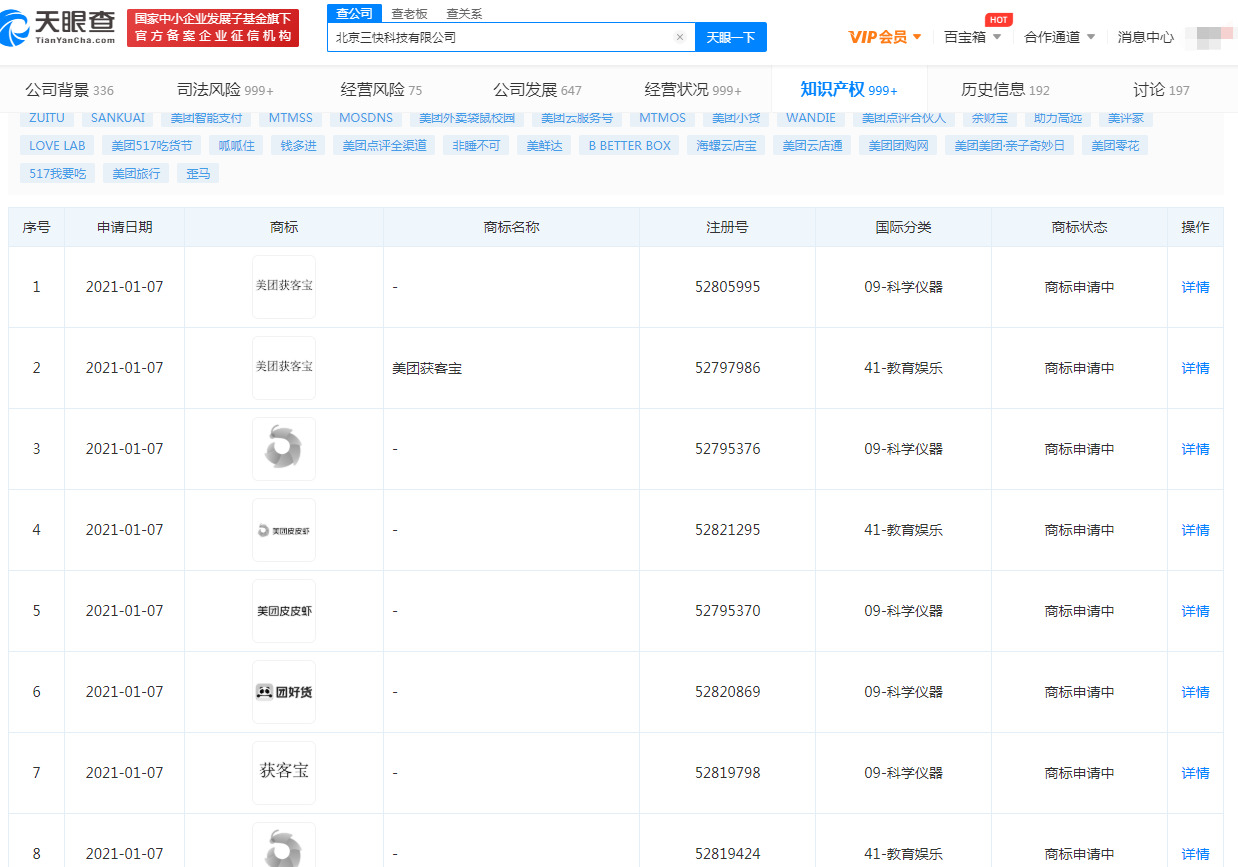Click the 申请日期 column header

tap(125, 227)
